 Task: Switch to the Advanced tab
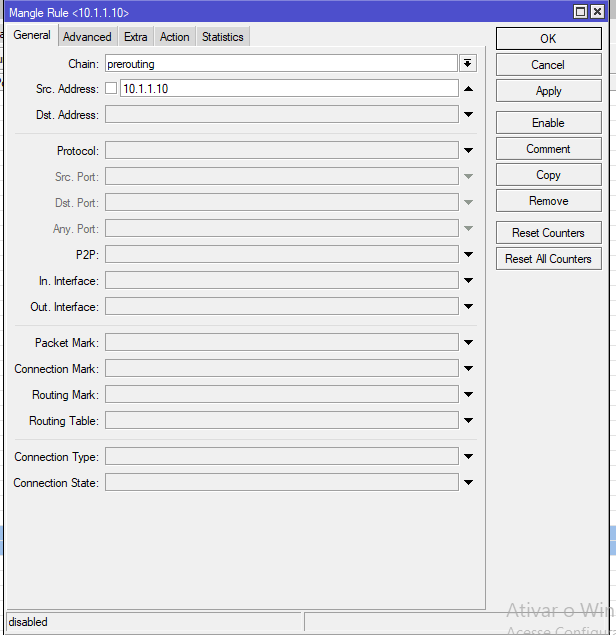tap(87, 37)
